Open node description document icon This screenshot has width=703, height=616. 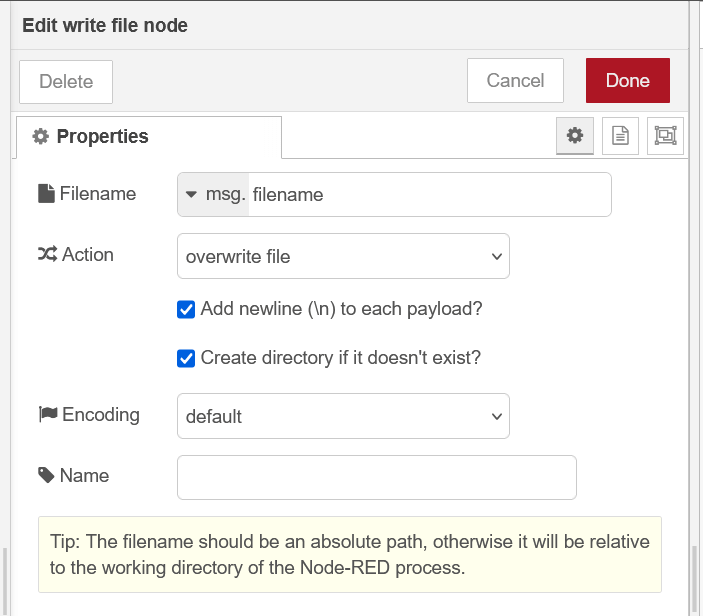click(620, 135)
